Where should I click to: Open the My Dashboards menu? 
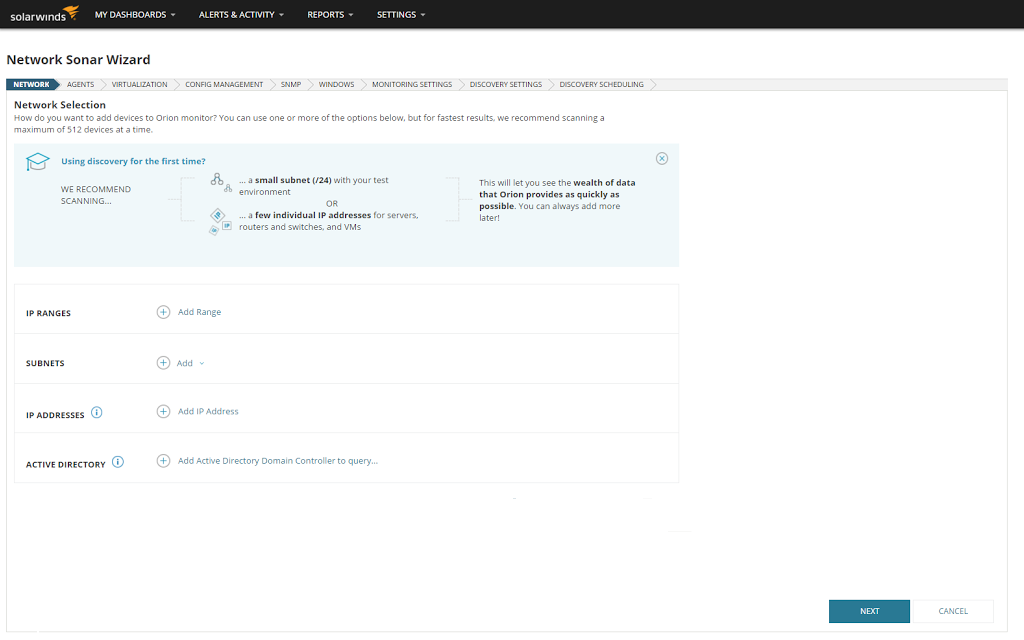click(135, 15)
